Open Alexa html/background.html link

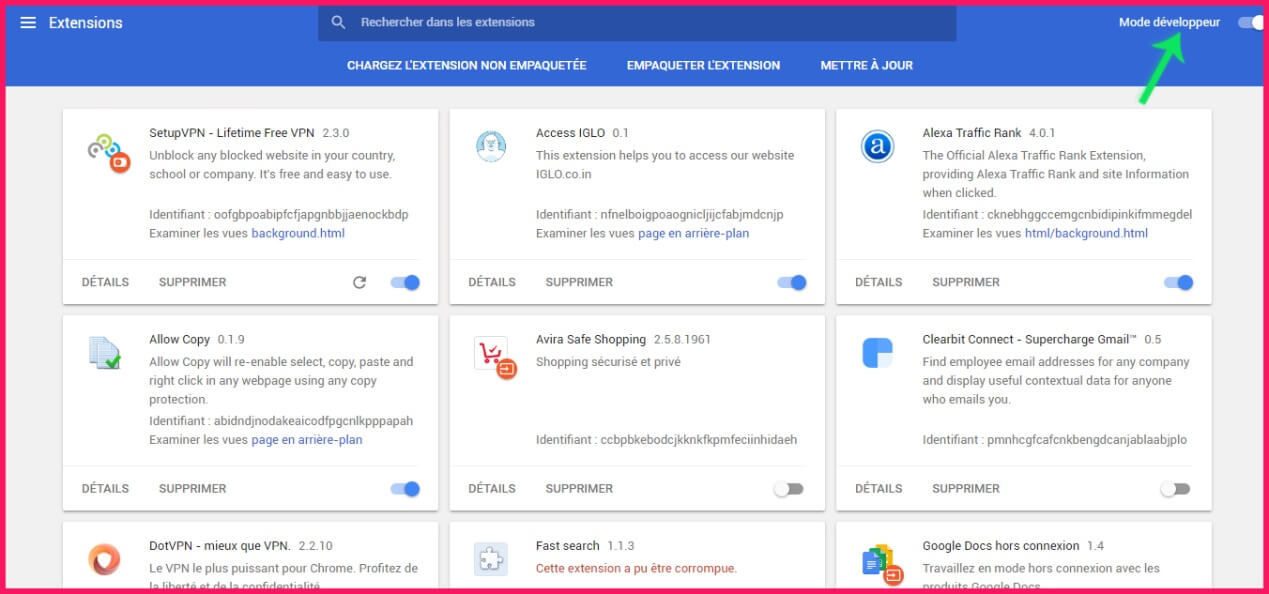point(1086,233)
